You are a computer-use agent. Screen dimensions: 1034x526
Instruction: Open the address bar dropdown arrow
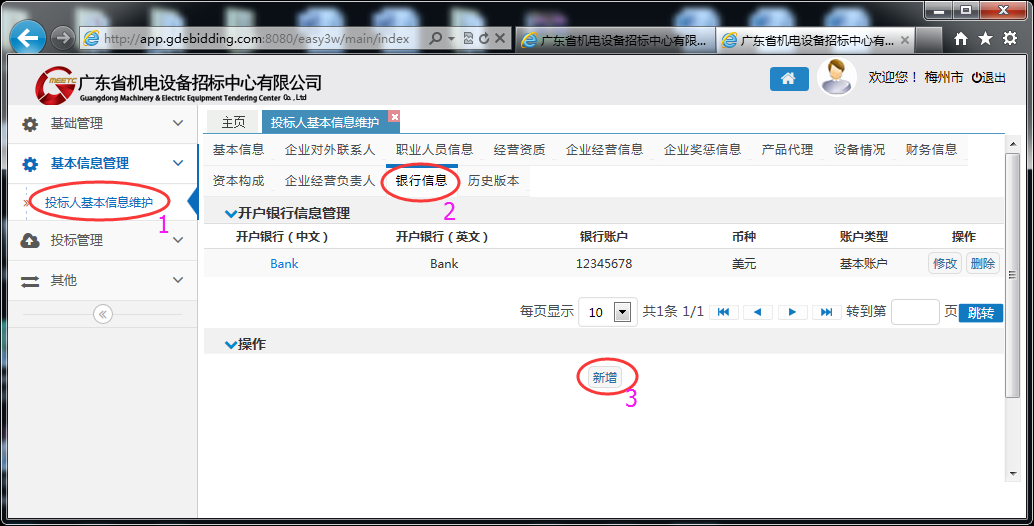pos(452,39)
